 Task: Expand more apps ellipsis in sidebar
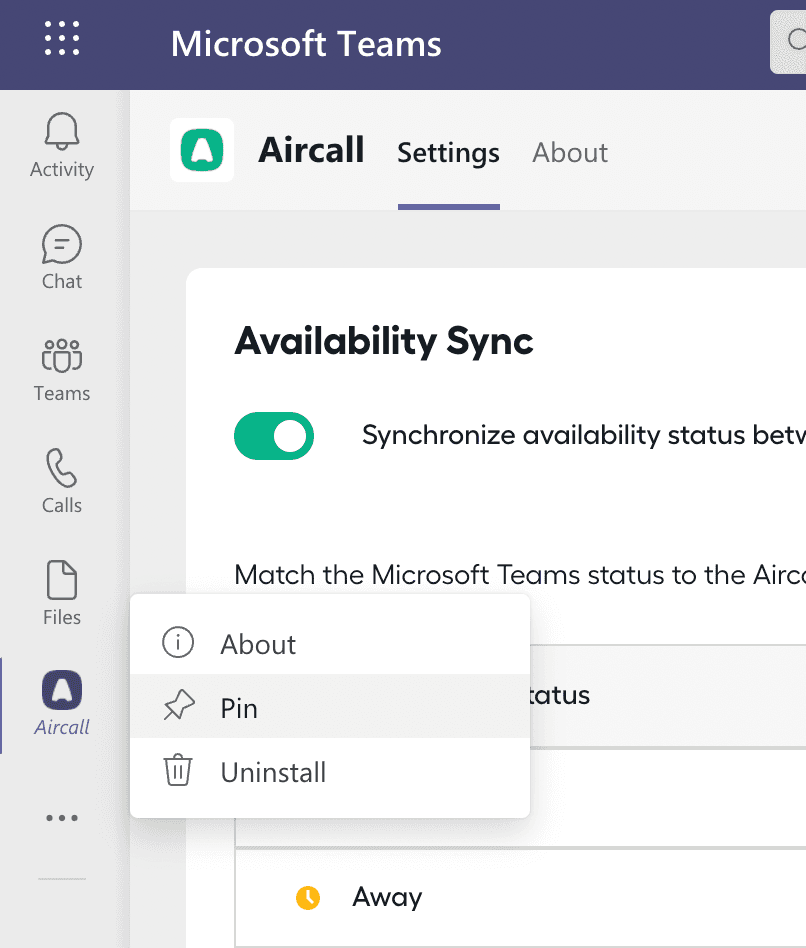tap(62, 818)
